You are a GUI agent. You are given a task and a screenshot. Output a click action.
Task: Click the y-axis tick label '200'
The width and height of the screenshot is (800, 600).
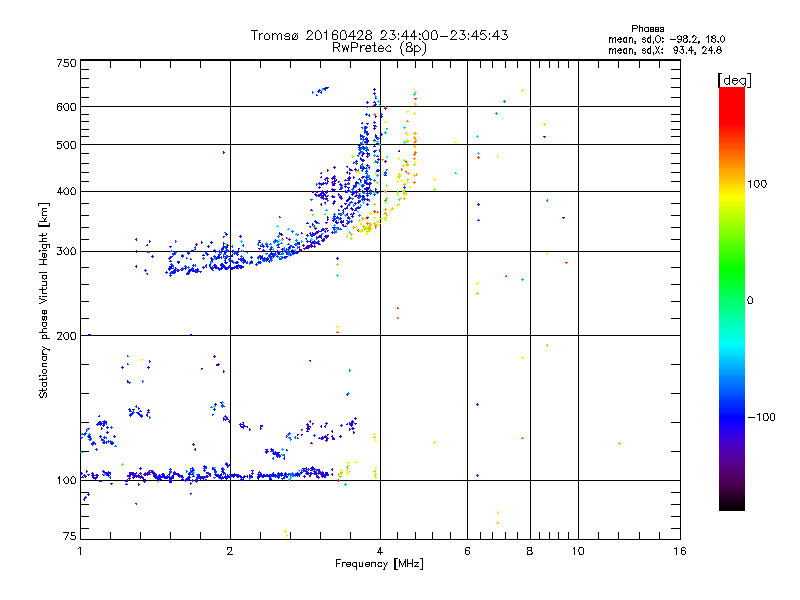pyautogui.click(x=66, y=336)
